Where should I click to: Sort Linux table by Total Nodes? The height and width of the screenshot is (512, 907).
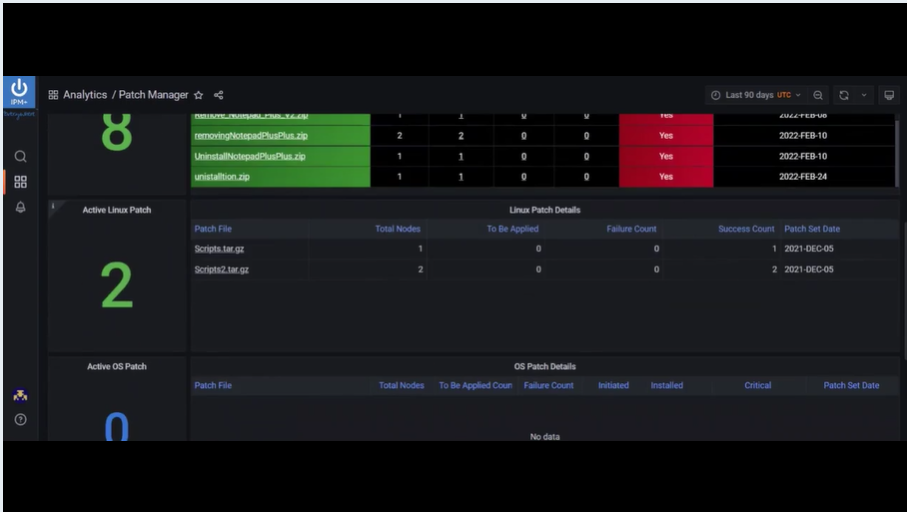tap(398, 229)
